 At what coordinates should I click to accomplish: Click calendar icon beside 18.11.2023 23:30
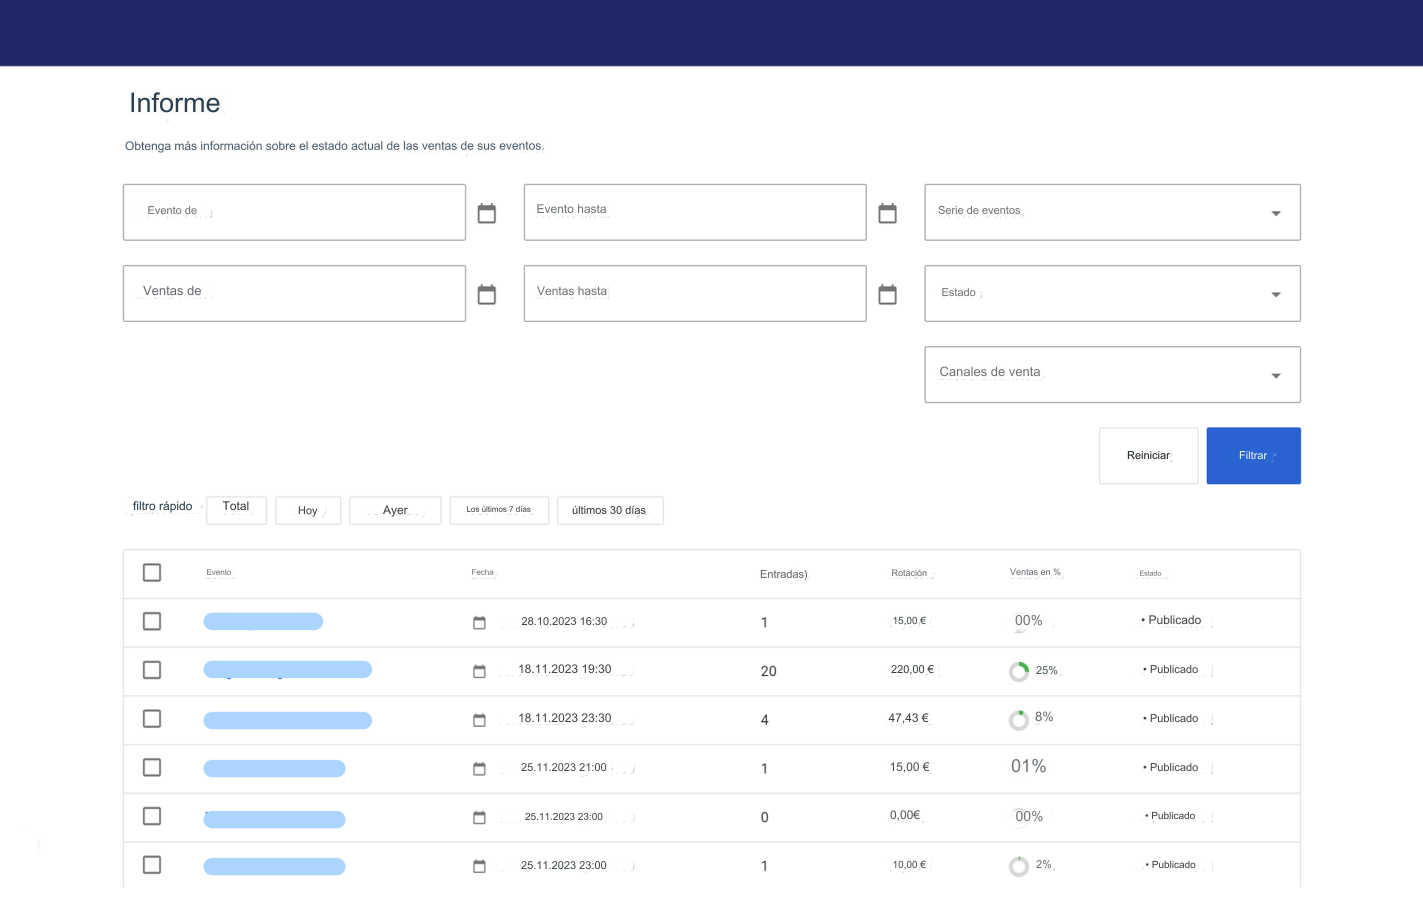pos(479,720)
